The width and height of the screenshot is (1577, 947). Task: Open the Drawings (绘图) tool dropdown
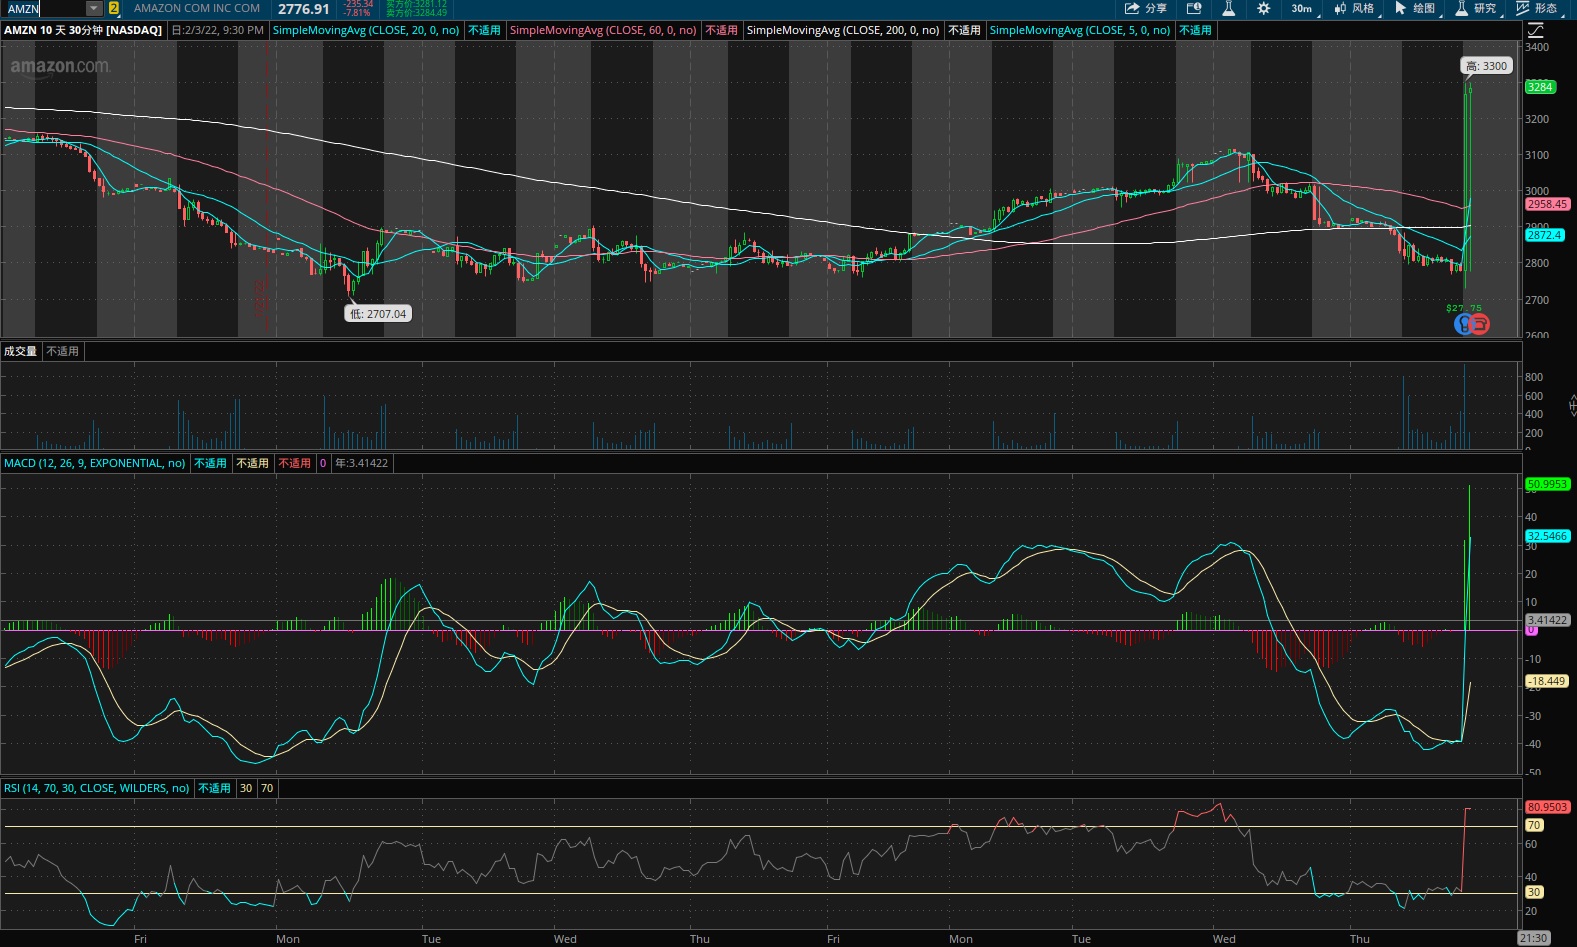coord(1418,8)
